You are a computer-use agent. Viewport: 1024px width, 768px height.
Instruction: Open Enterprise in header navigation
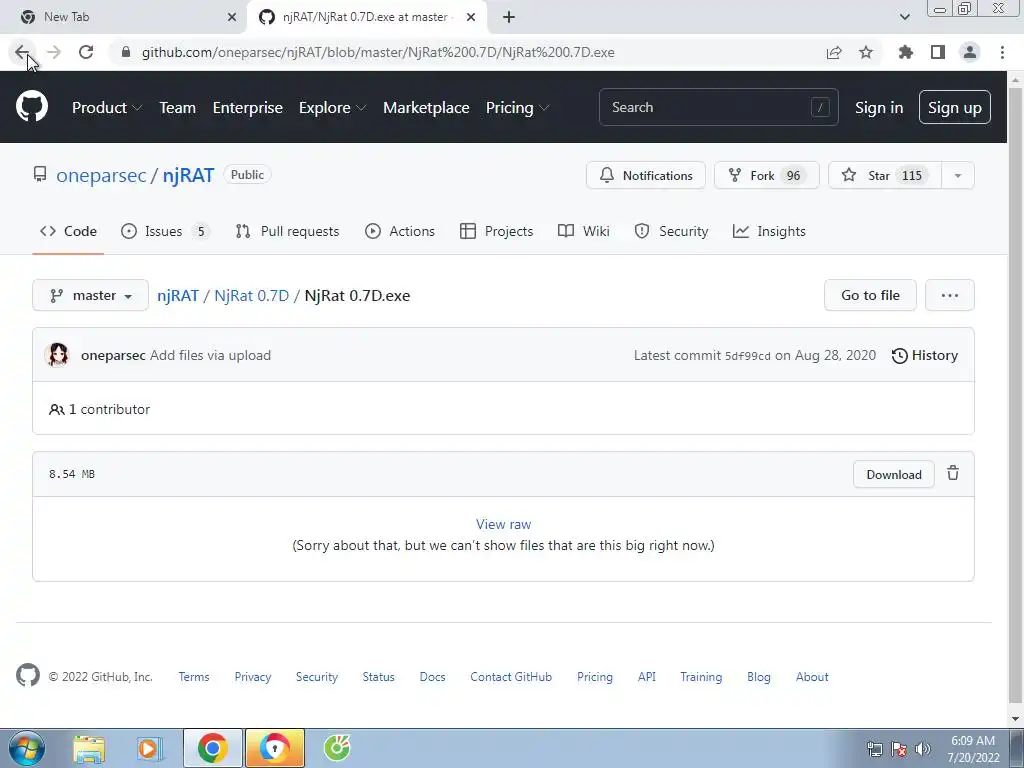248,107
